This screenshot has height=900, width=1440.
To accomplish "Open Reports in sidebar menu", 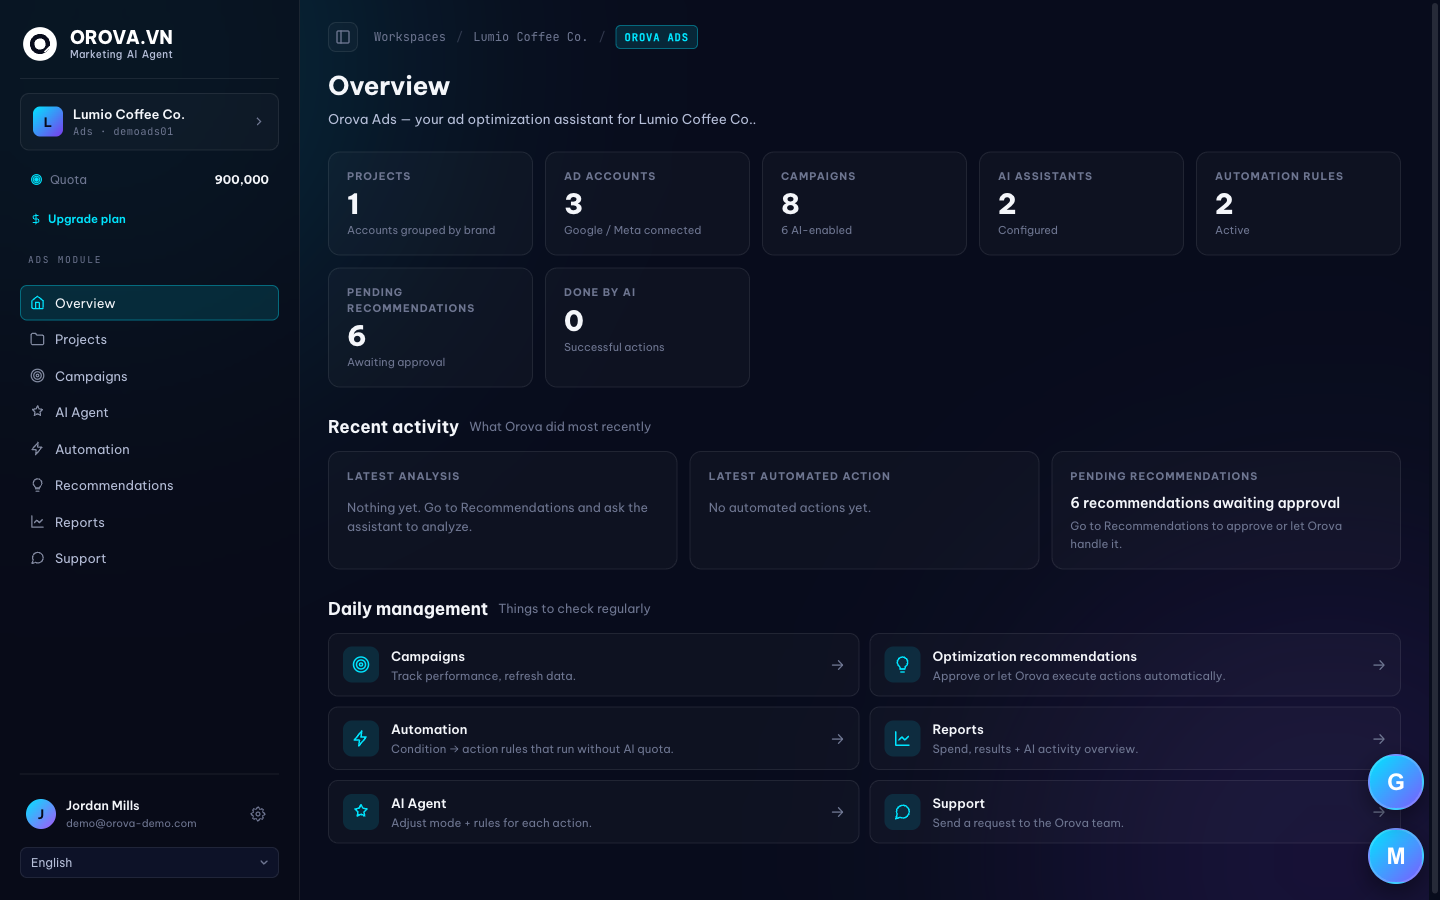I will point(149,522).
